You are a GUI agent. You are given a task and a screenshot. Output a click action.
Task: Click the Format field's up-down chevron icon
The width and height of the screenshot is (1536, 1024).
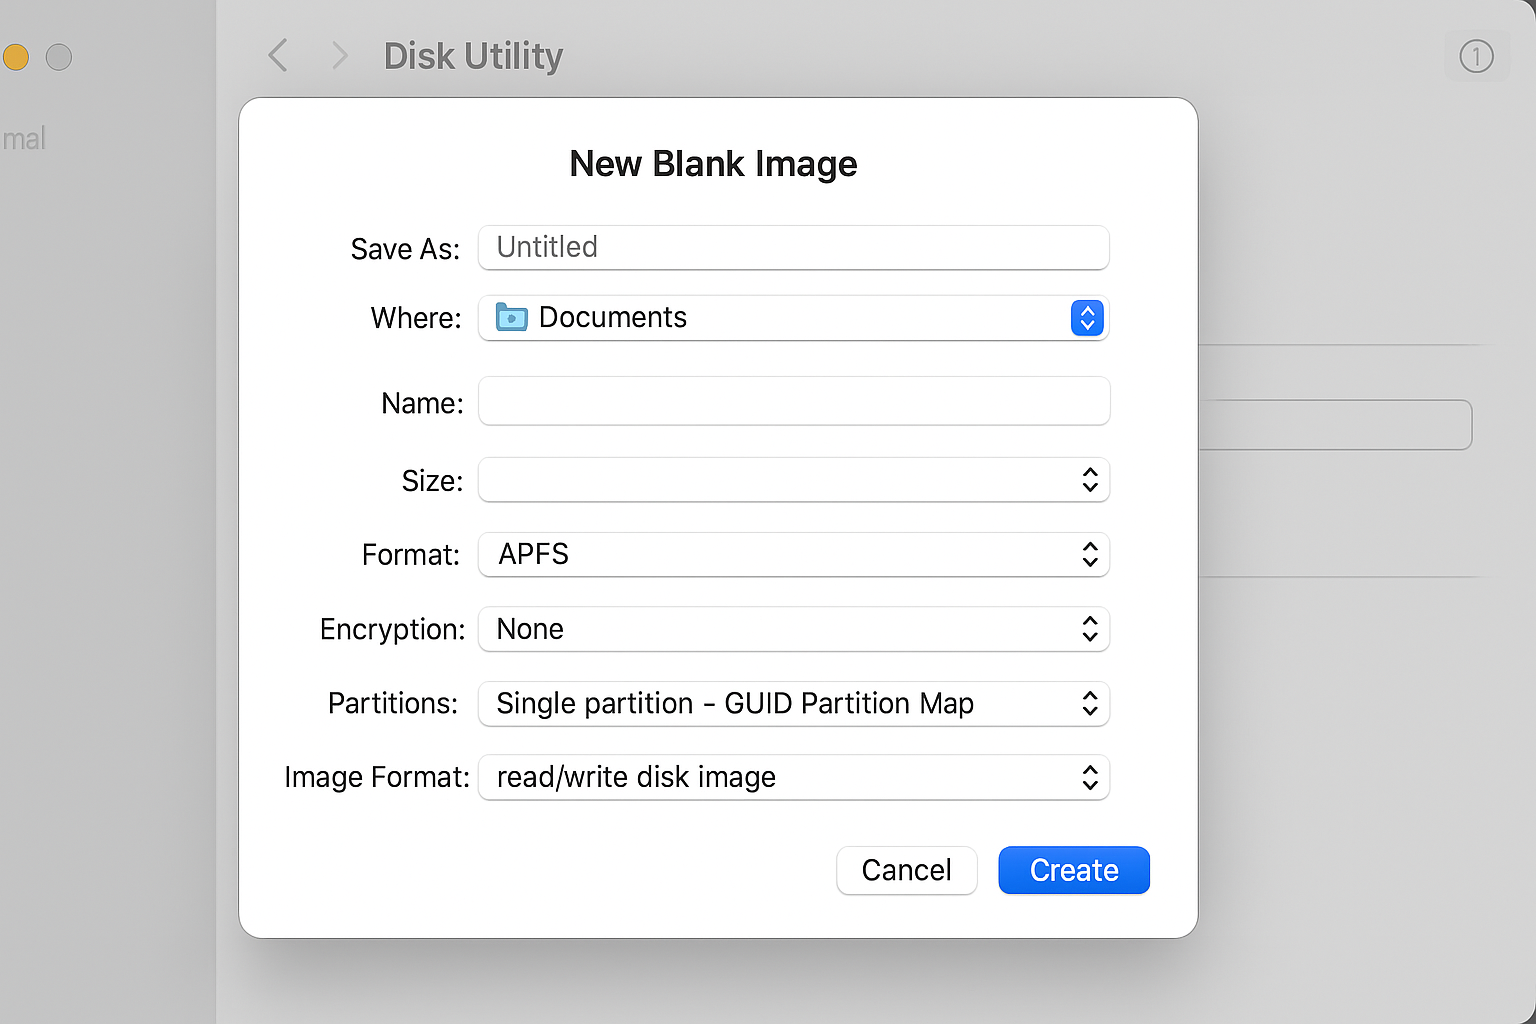pyautogui.click(x=1090, y=555)
